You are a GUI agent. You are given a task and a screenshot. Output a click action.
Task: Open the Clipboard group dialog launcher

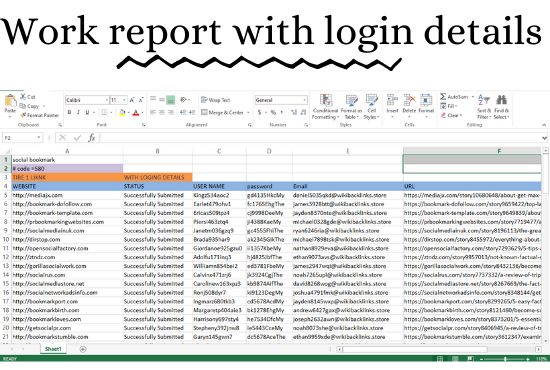[x=60, y=125]
